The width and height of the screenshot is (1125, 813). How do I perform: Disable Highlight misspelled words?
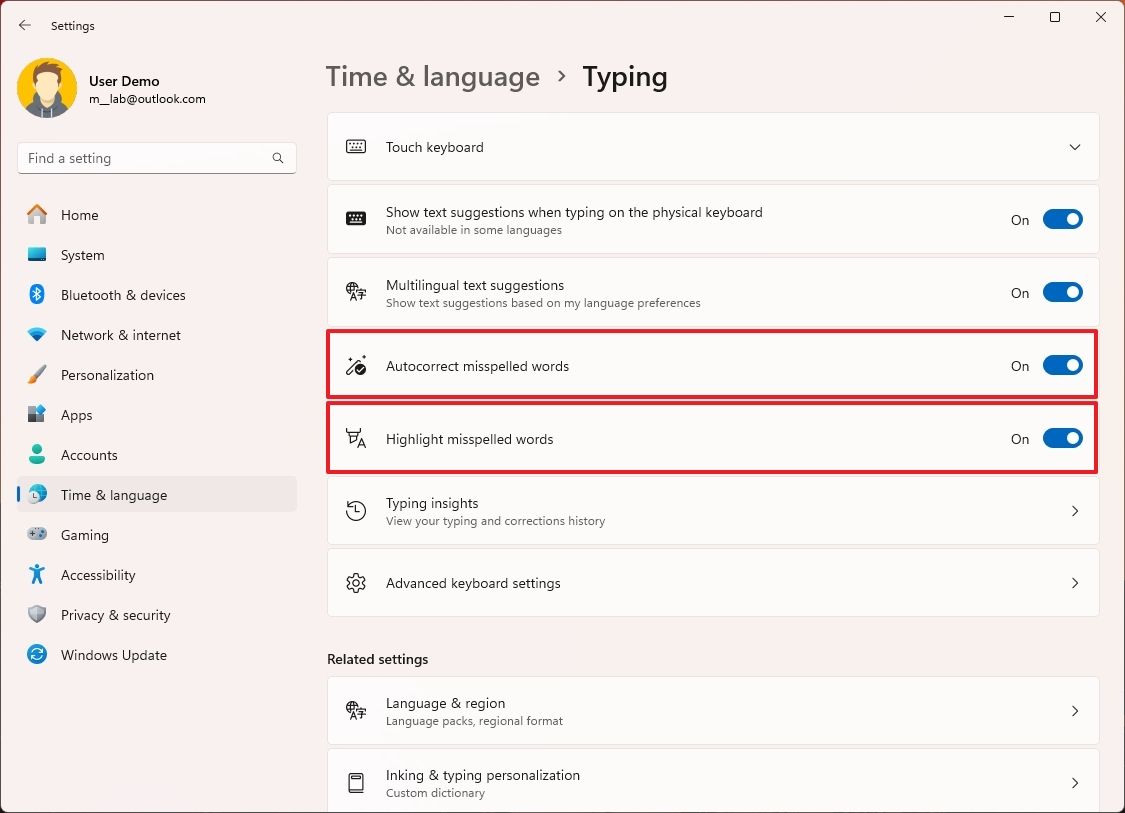click(1062, 438)
